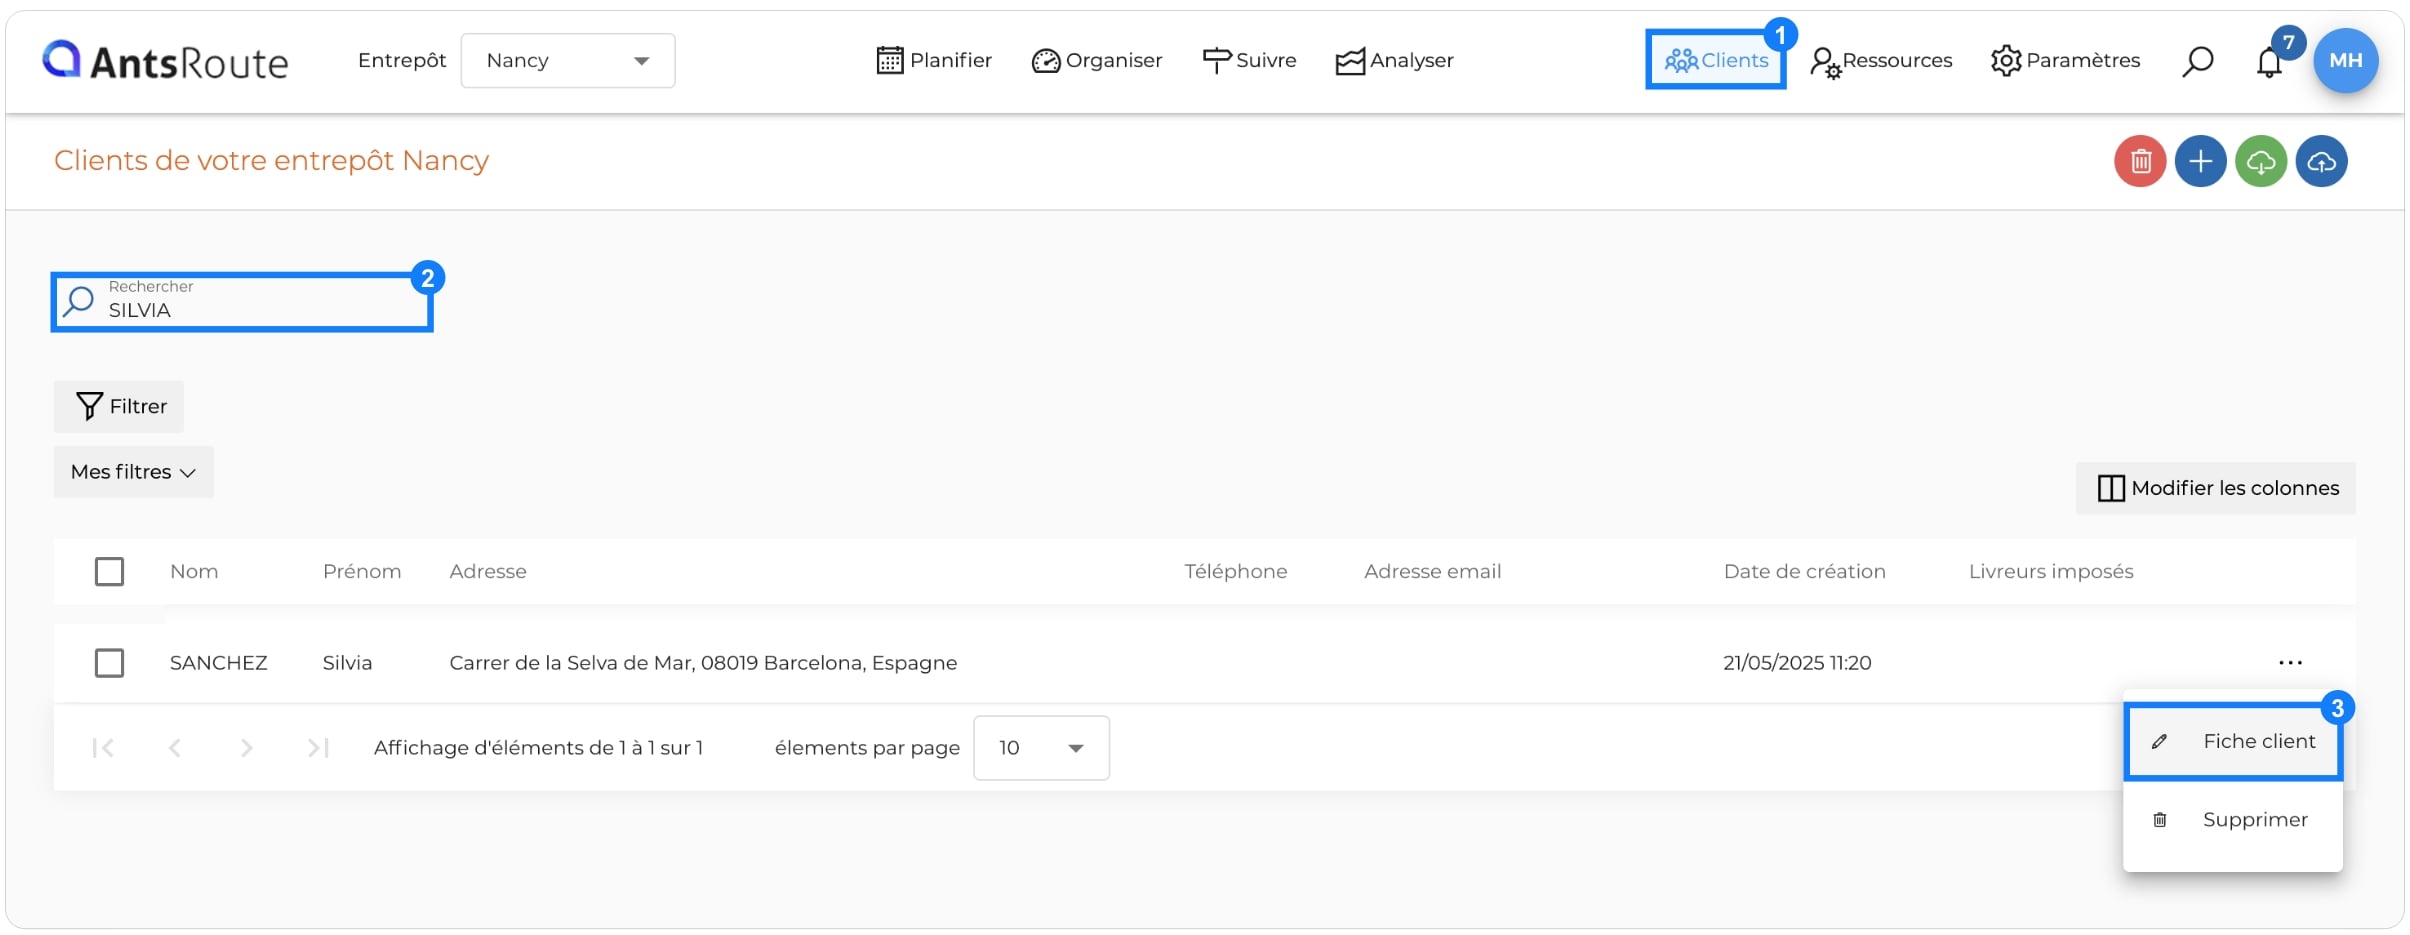Screen dimensions: 2410x935
Task: Expand the Mes filtres dropdown
Action: (x=133, y=472)
